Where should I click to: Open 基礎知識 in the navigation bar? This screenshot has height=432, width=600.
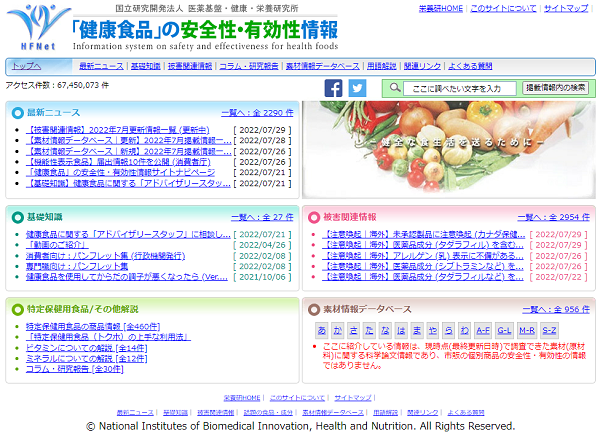tap(145, 66)
